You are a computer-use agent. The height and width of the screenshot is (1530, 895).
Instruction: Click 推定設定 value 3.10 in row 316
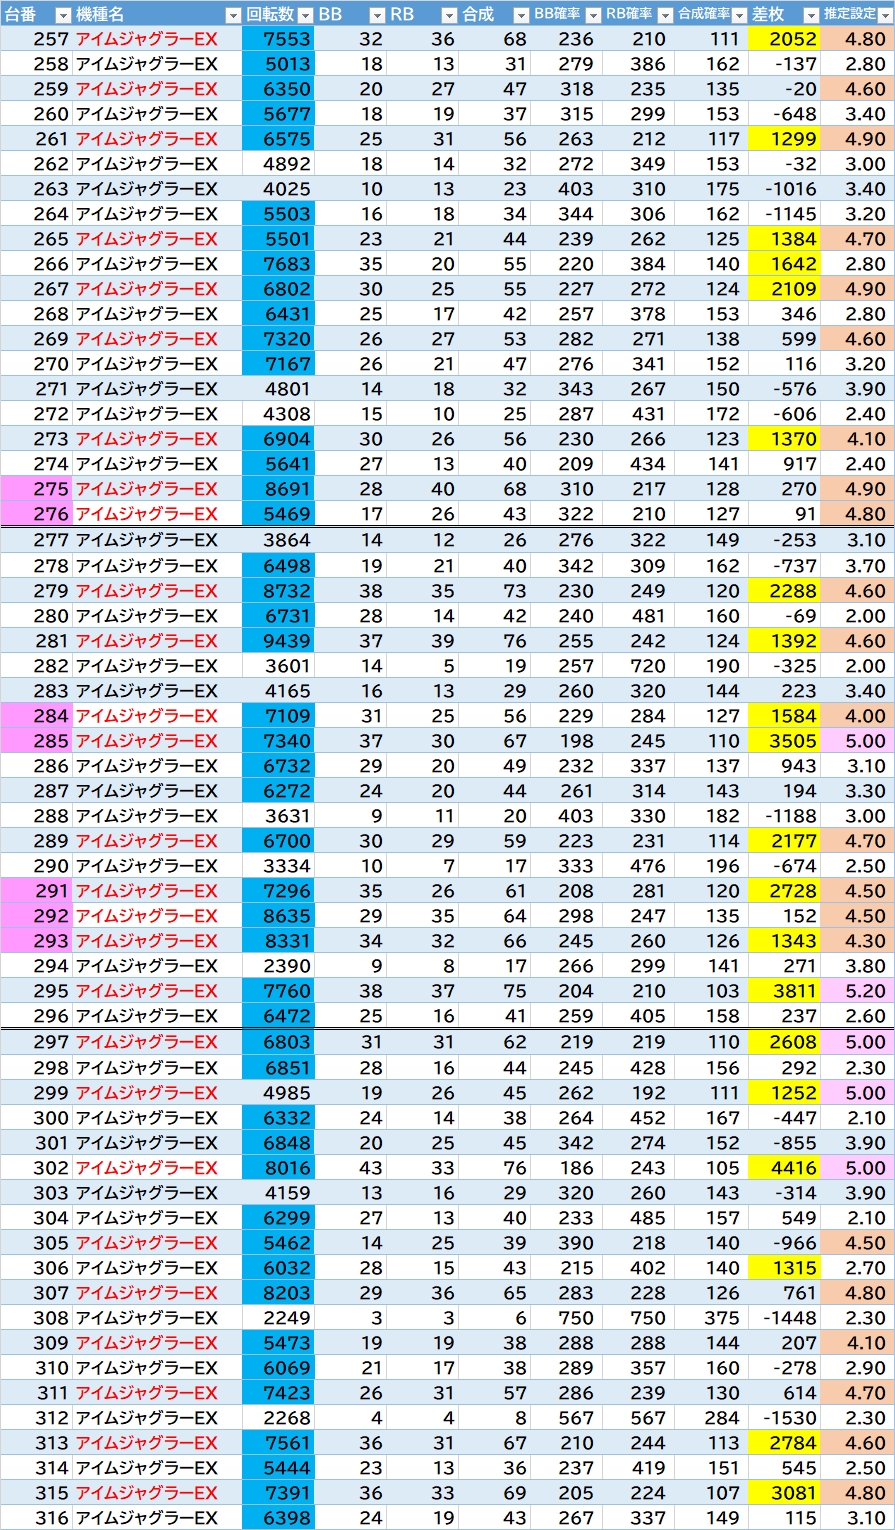tap(857, 1518)
